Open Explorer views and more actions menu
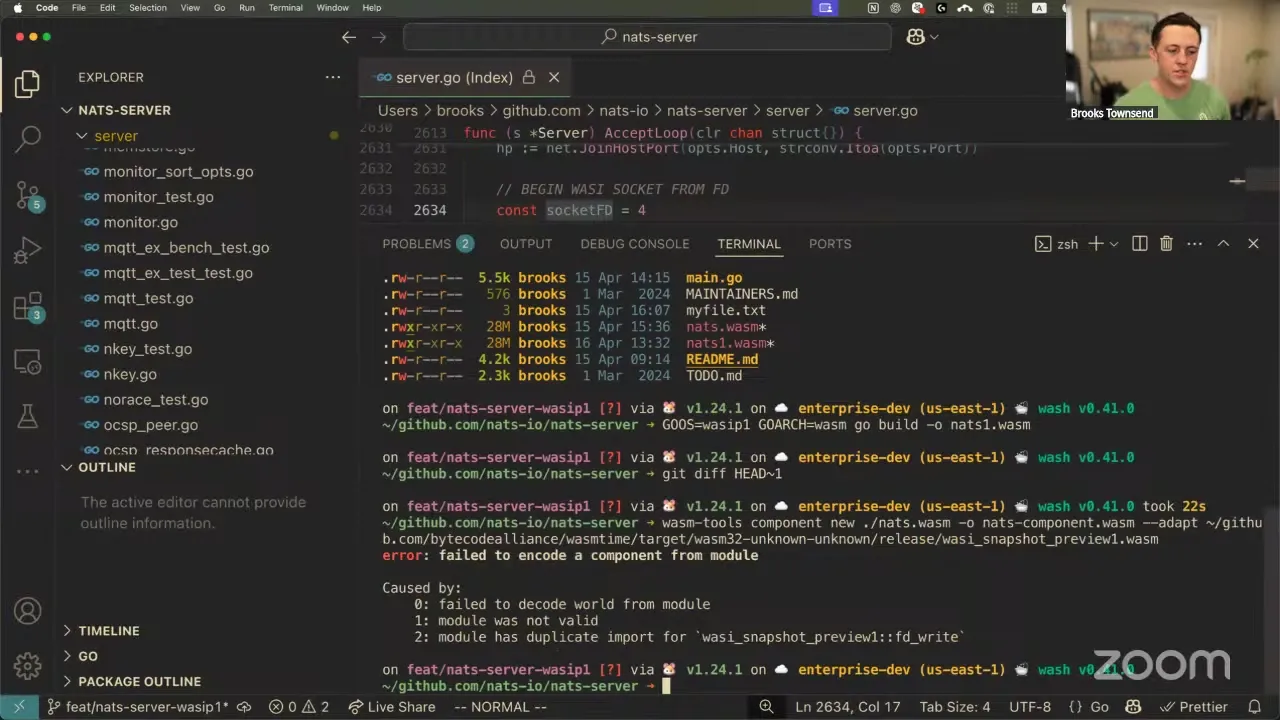The image size is (1280, 720). [333, 77]
